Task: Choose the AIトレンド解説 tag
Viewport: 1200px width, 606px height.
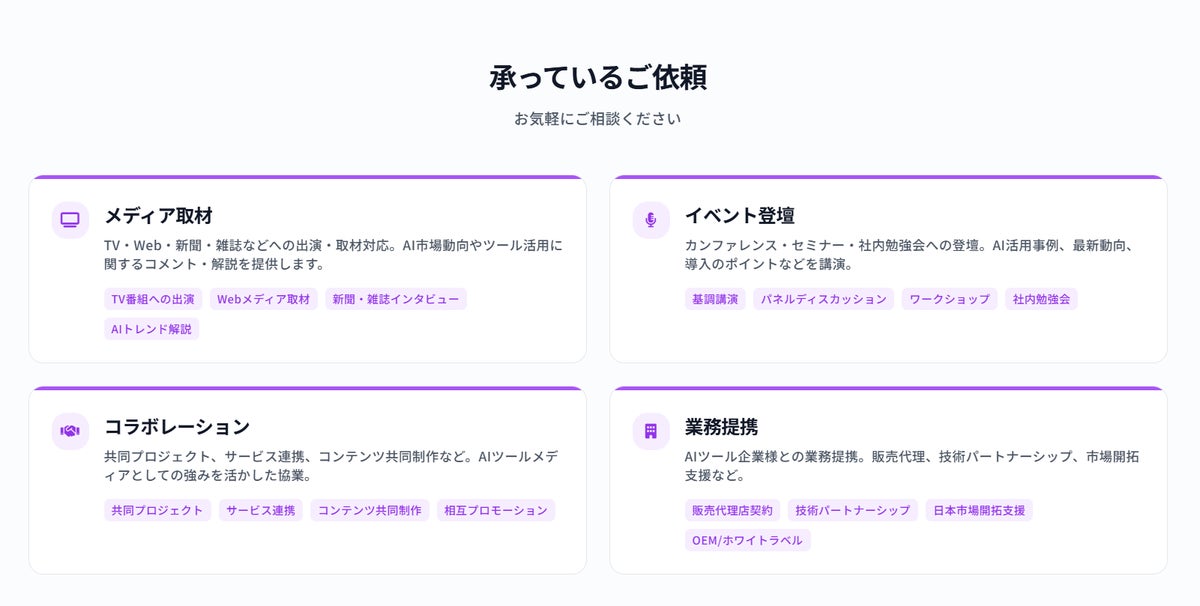Action: coord(152,329)
